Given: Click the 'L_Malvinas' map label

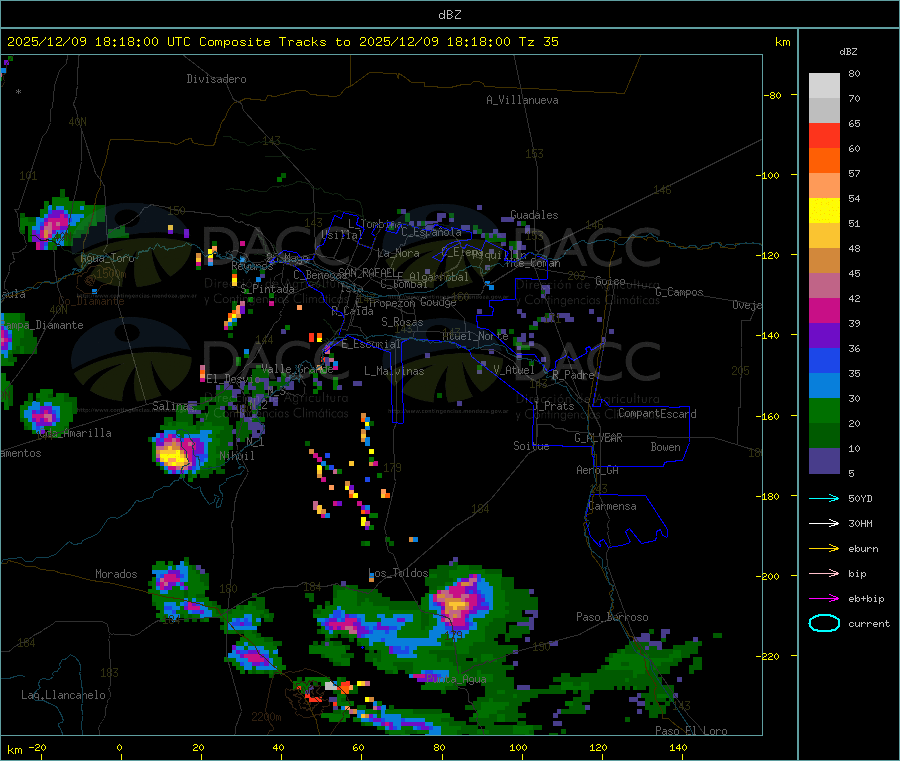Looking at the screenshot, I should coord(394,371).
